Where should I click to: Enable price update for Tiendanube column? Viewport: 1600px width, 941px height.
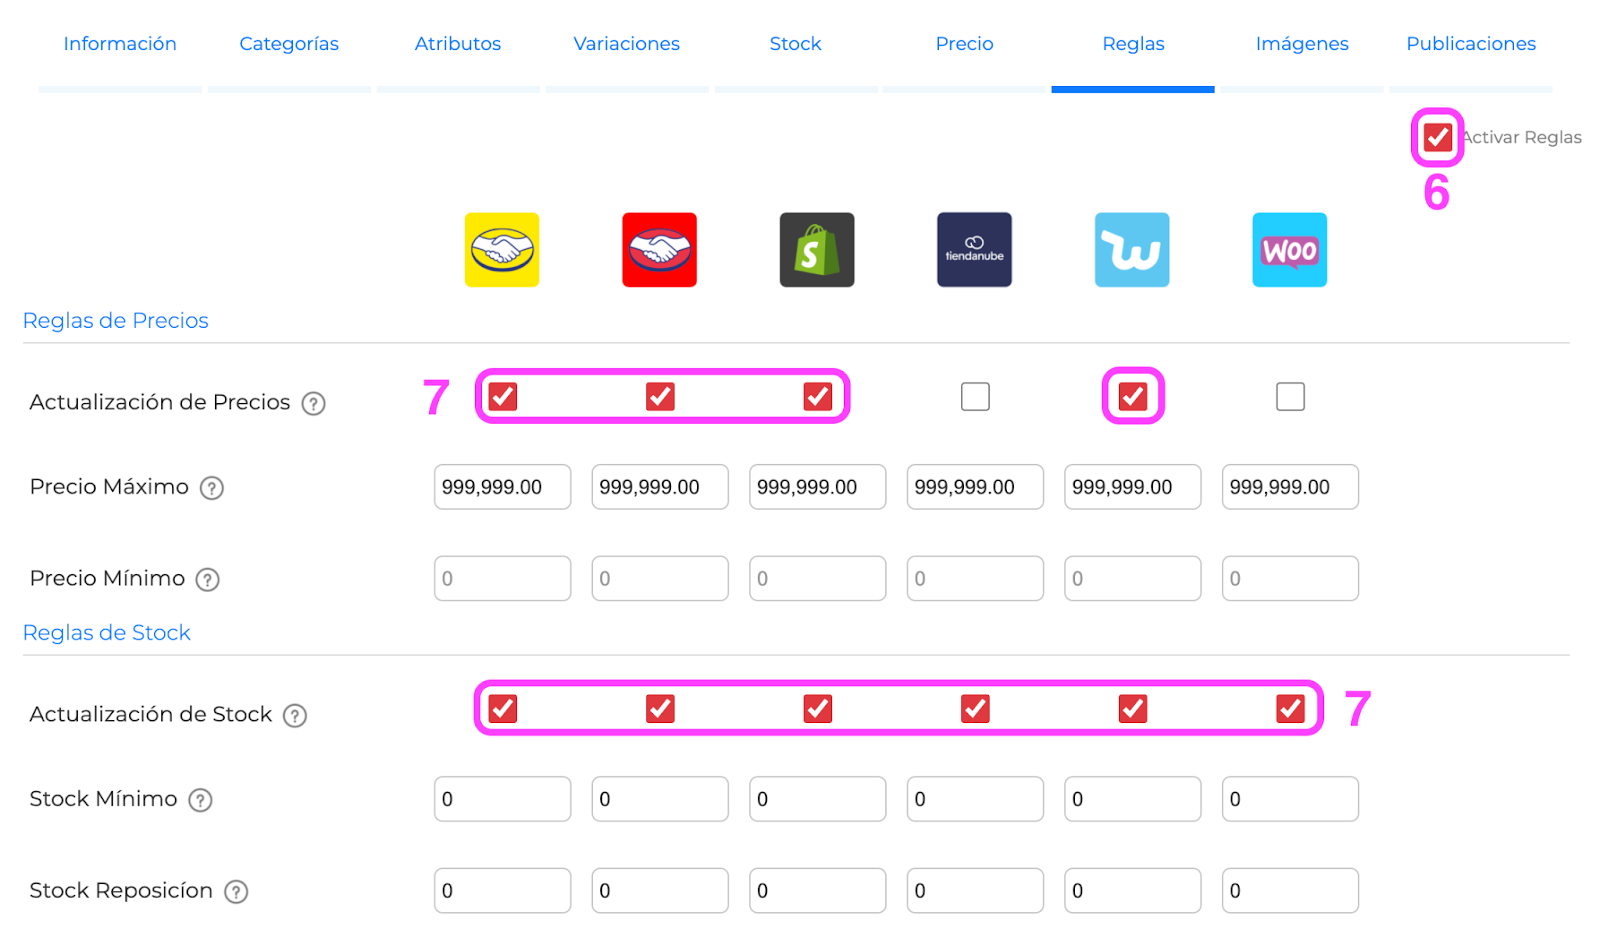click(975, 397)
